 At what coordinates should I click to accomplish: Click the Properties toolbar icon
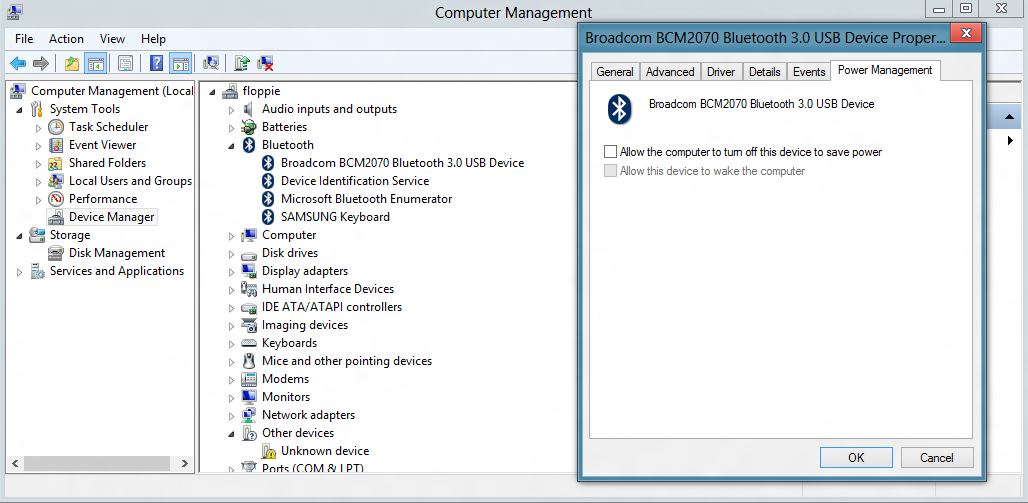[x=126, y=63]
